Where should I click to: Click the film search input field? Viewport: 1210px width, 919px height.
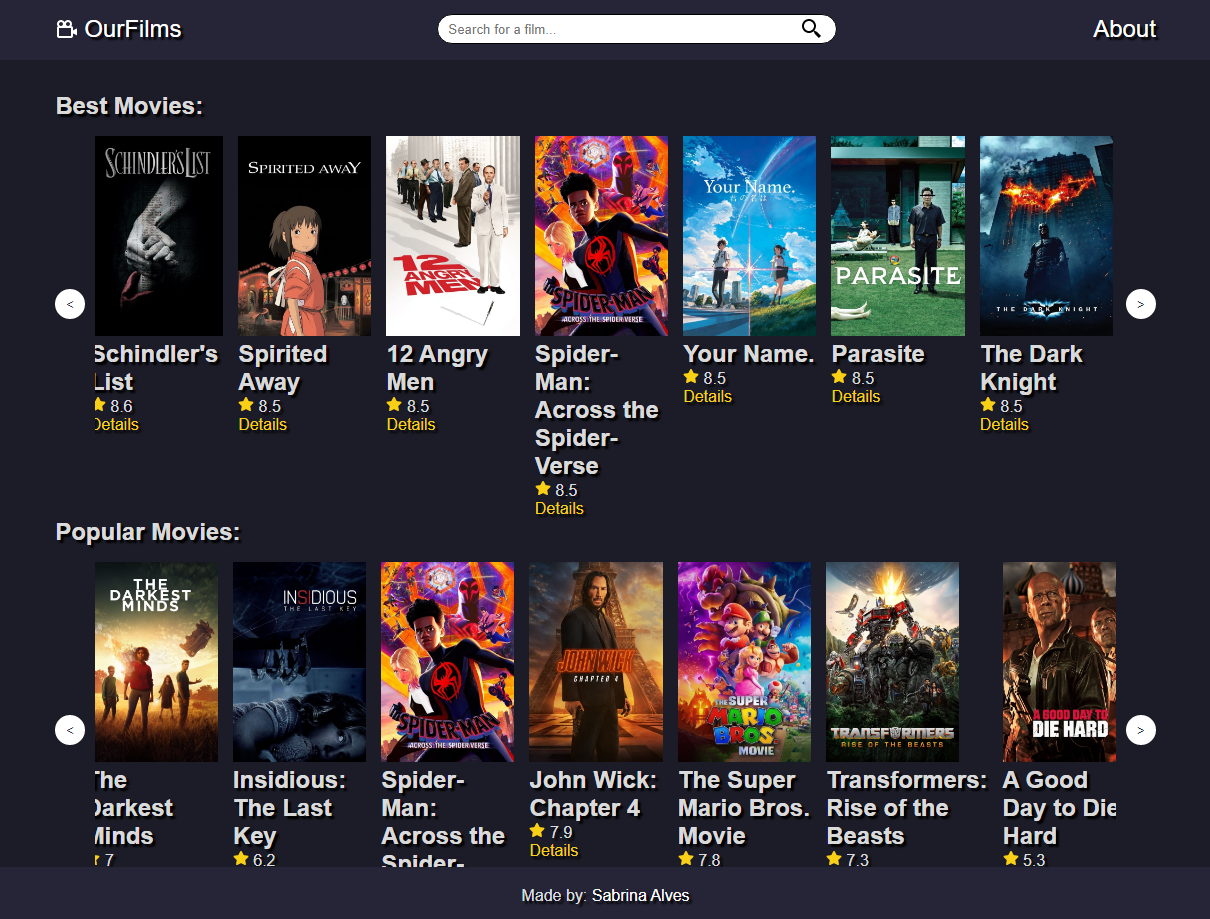click(x=620, y=29)
